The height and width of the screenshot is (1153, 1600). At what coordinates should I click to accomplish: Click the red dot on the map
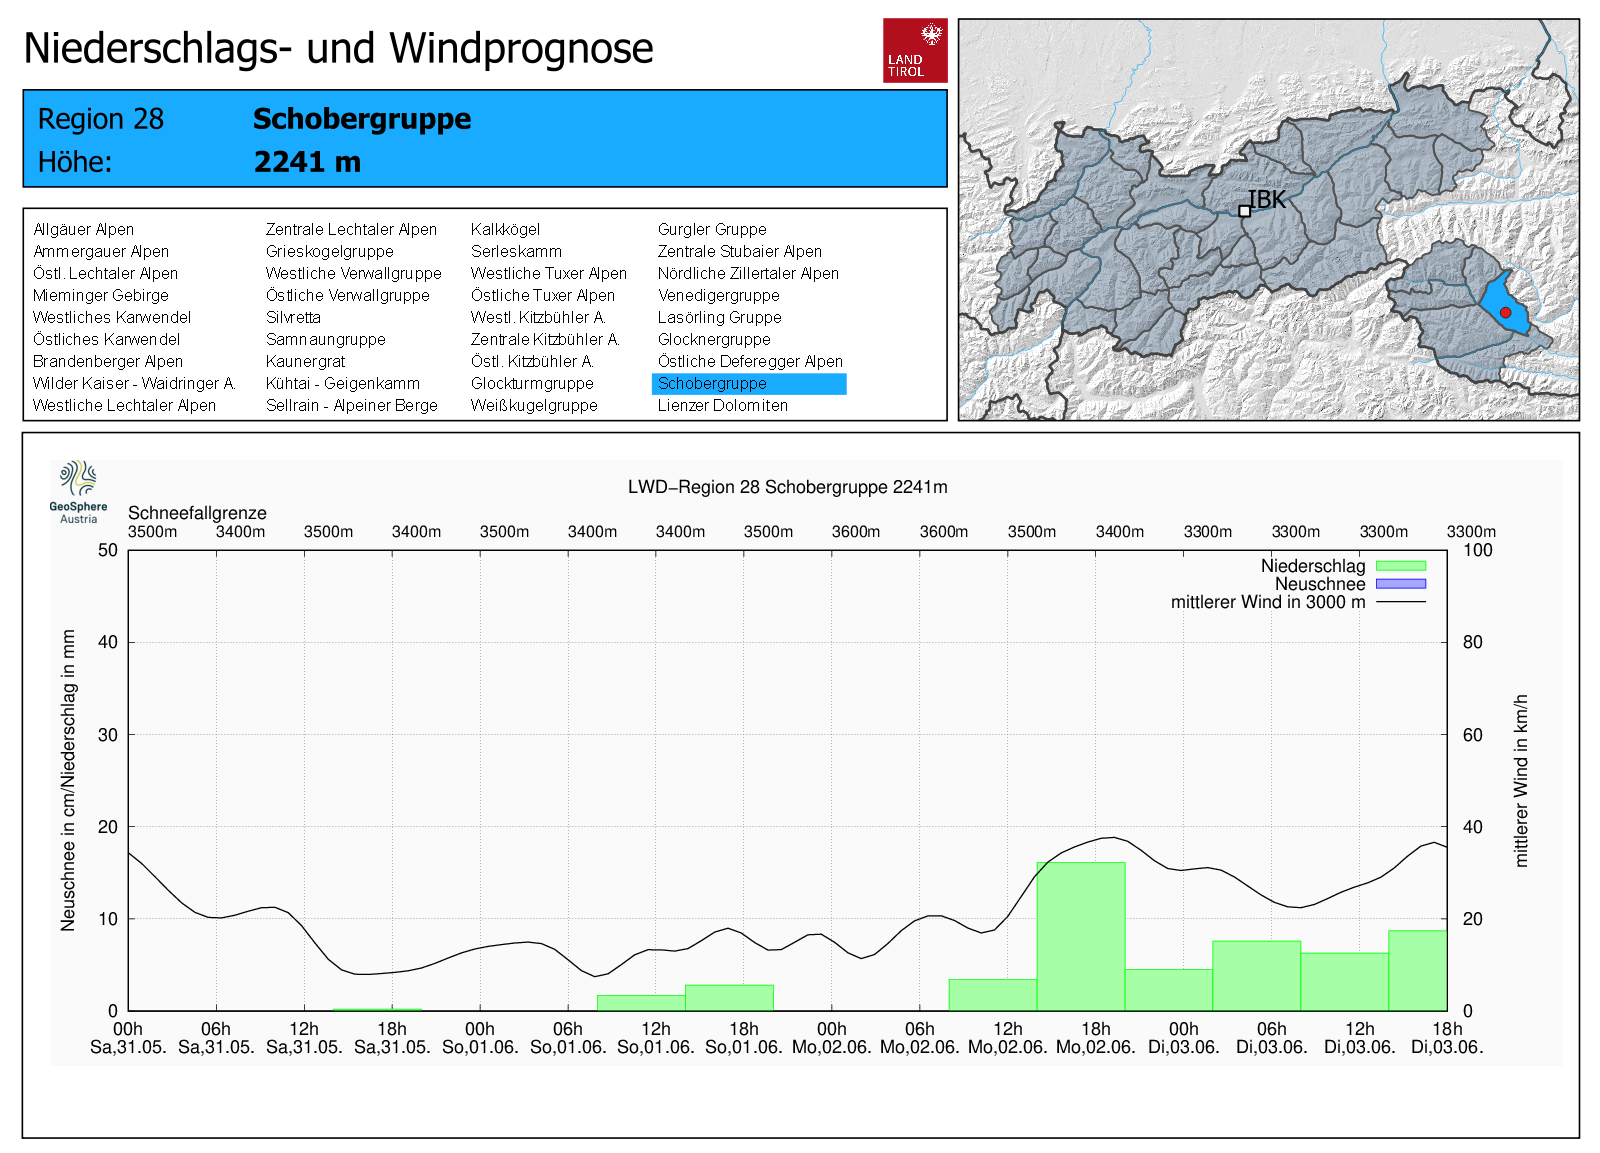pyautogui.click(x=1505, y=313)
